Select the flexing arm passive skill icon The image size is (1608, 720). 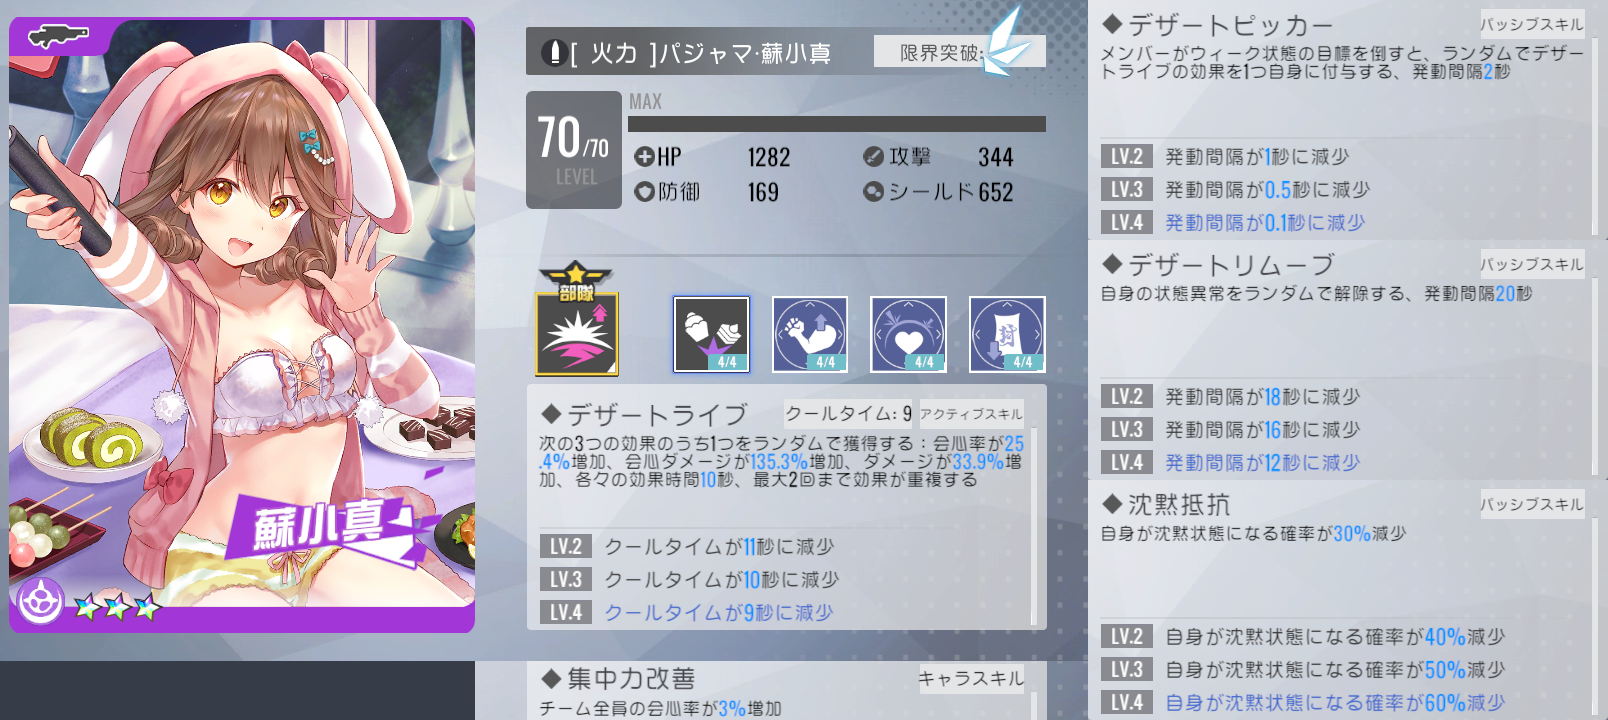[810, 334]
